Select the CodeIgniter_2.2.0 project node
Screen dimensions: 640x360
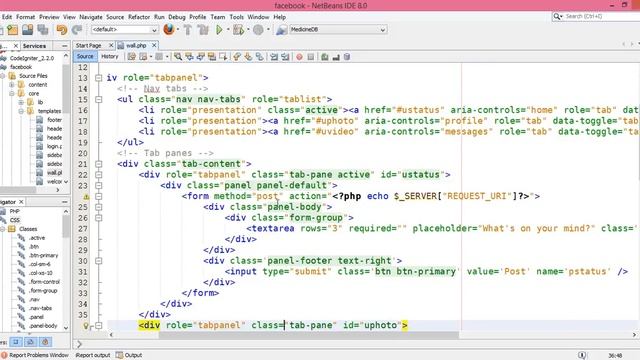click(x=32, y=58)
